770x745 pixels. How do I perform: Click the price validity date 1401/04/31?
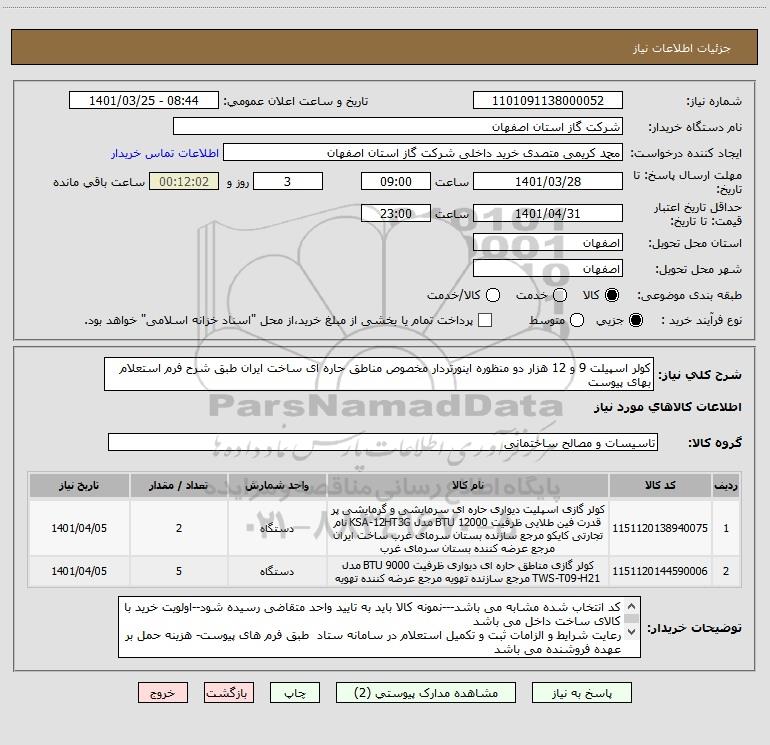548,213
